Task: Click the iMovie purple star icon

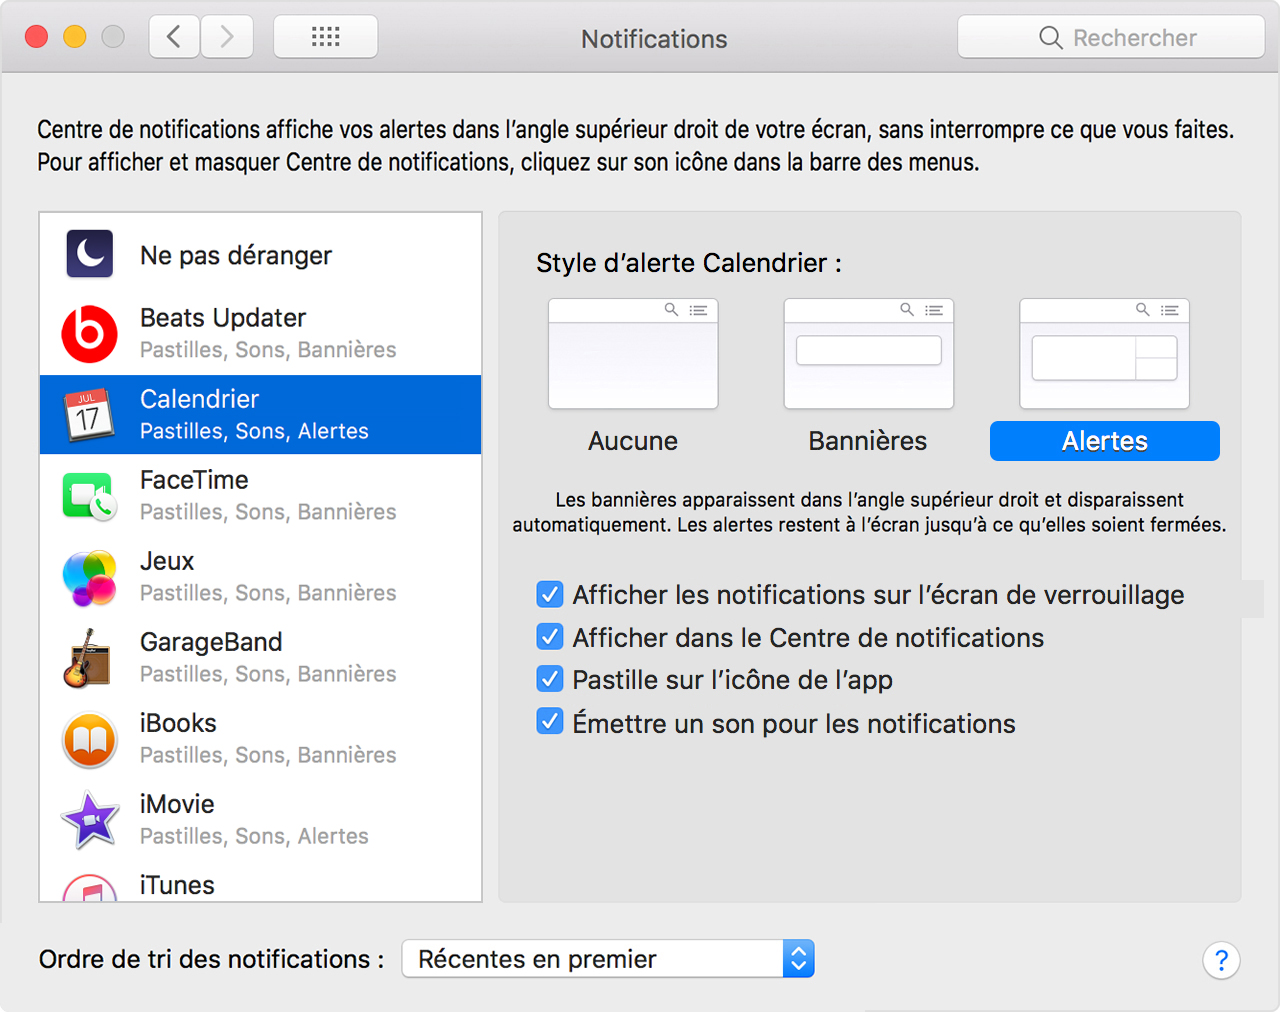Action: pos(90,820)
